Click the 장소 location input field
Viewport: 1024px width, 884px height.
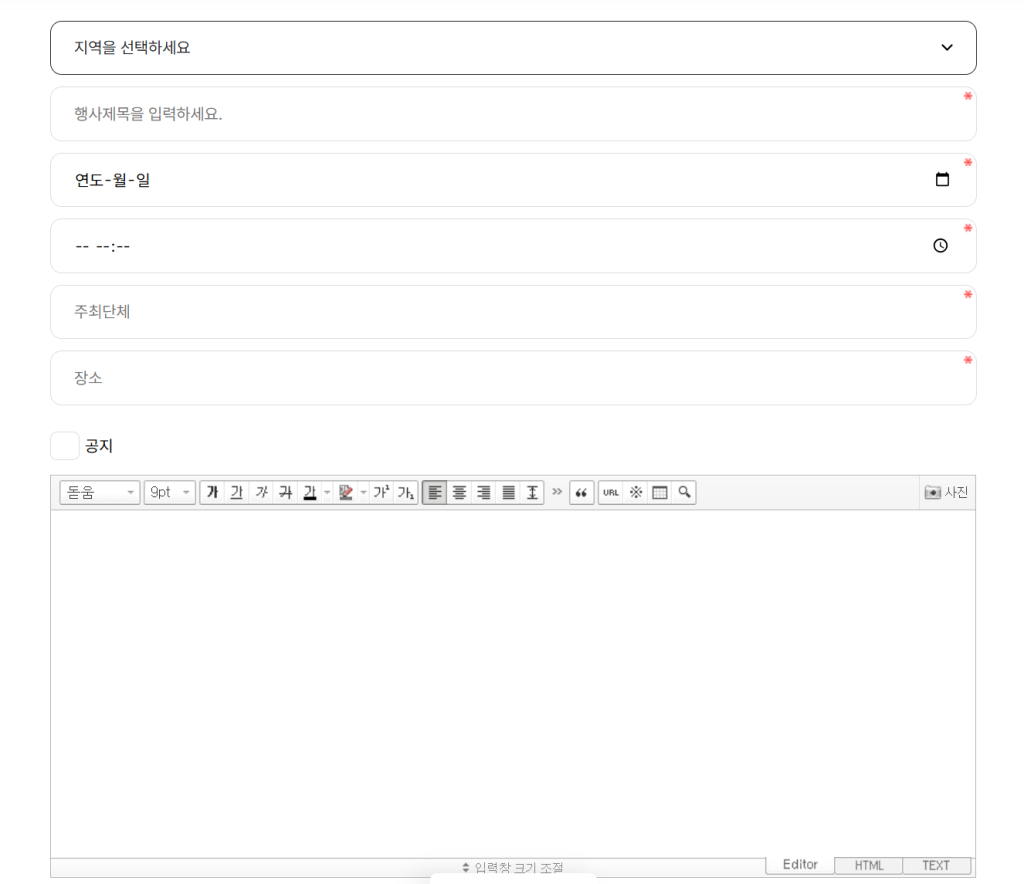513,378
